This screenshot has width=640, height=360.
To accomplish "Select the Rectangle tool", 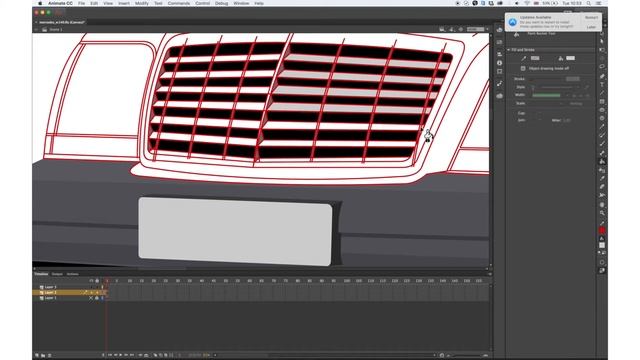I will pyautogui.click(x=602, y=102).
